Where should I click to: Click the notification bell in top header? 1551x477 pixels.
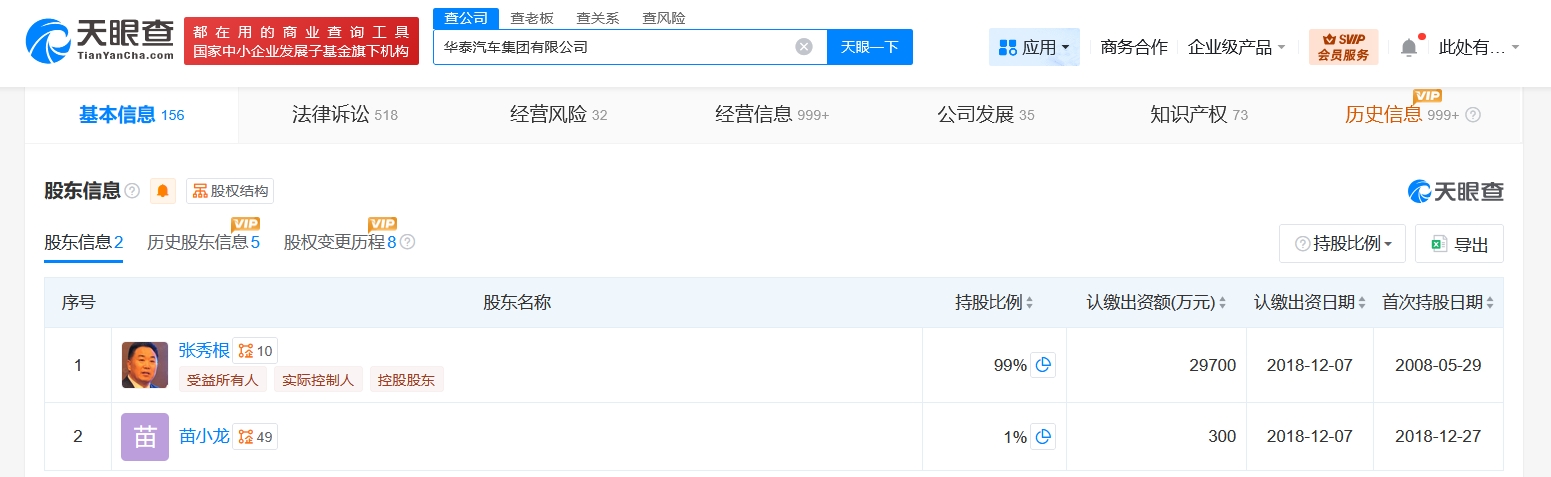1409,47
